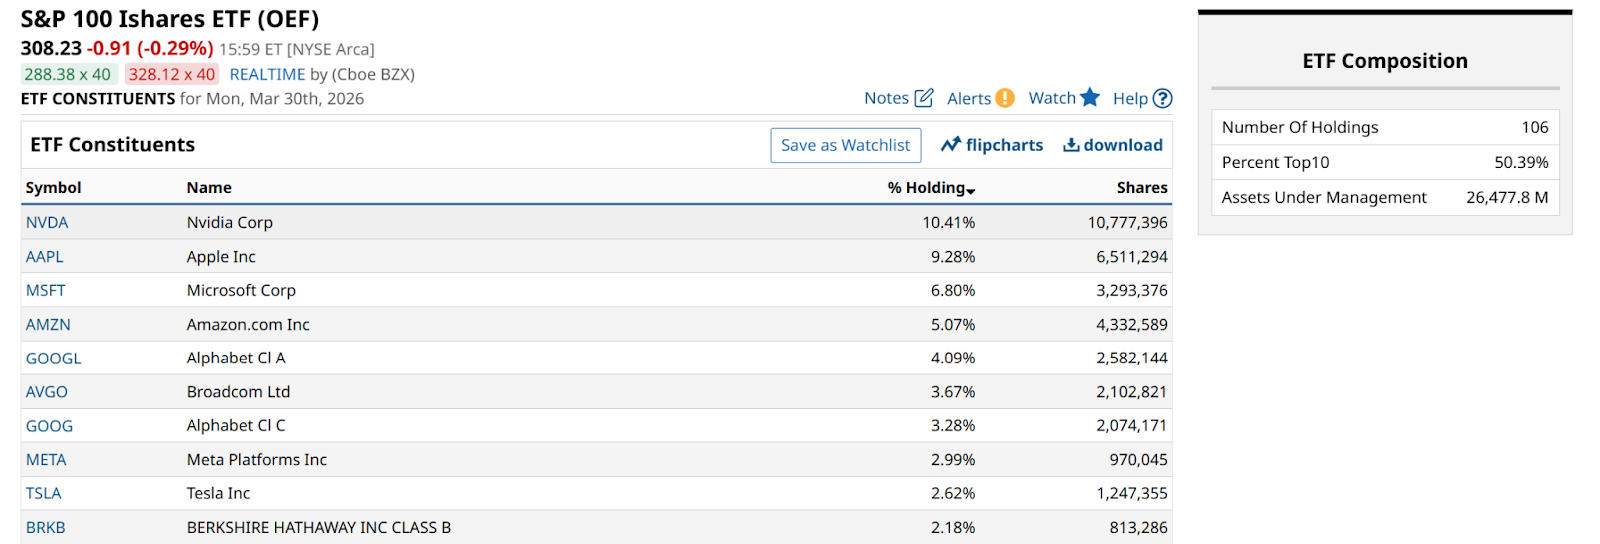
Task: Sort by % Holding column header
Action: pos(926,188)
